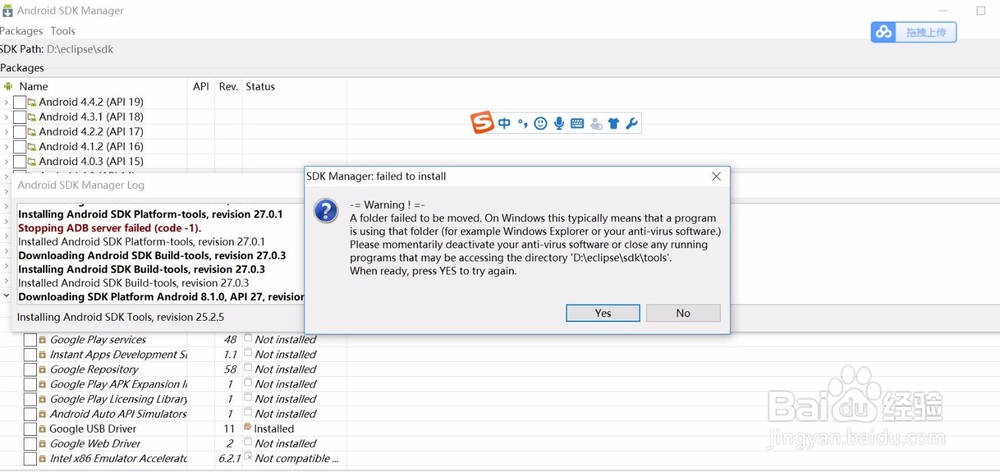Open the emoji smiley icon in IME bar
Screen dimensions: 1000x472
(540, 123)
